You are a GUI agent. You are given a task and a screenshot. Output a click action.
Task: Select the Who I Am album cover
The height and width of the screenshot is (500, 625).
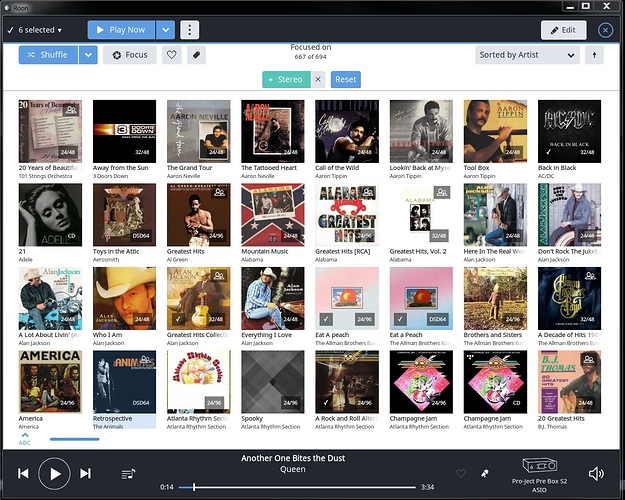click(124, 298)
